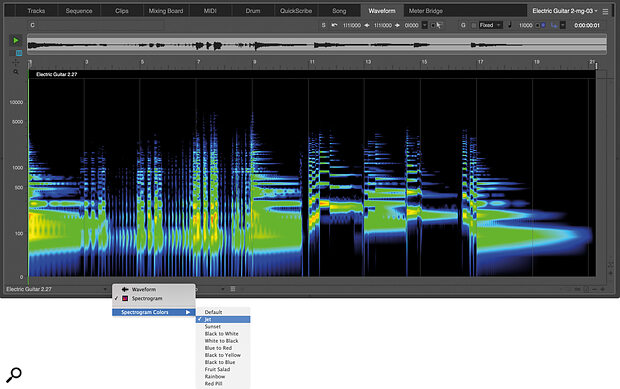The width and height of the screenshot is (620, 389).
Task: Click the C button at toolbar left
Action: point(32,25)
